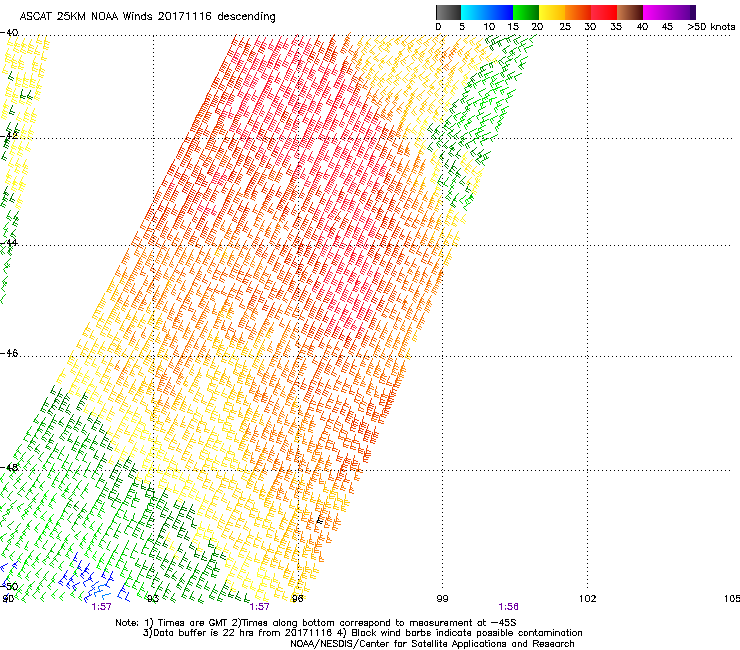Select the yellow 20-25 knots legend color
The height and width of the screenshot is (650, 740).
pyautogui.click(x=552, y=12)
